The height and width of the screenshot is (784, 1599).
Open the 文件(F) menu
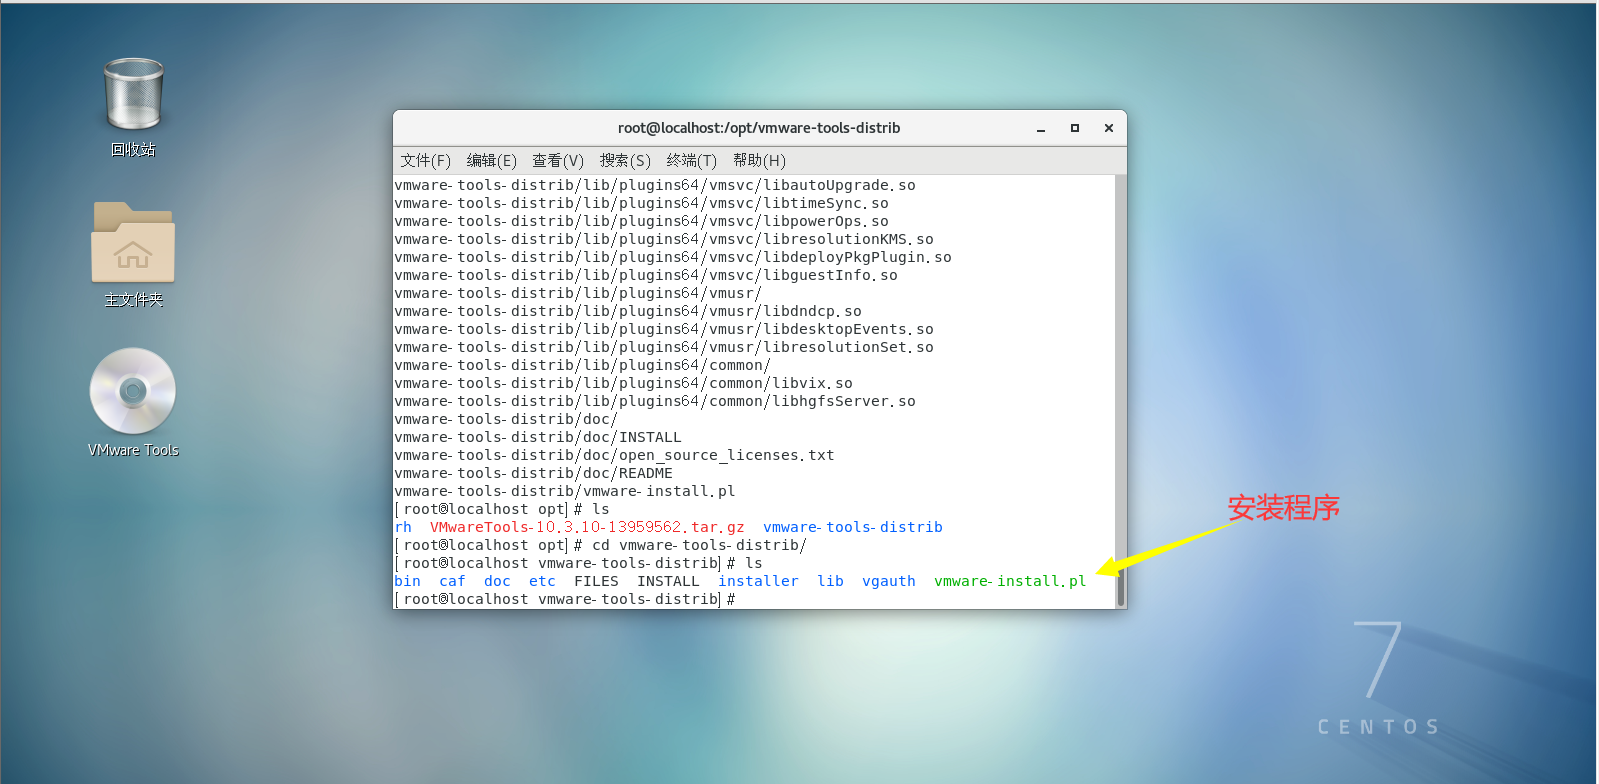pyautogui.click(x=425, y=161)
